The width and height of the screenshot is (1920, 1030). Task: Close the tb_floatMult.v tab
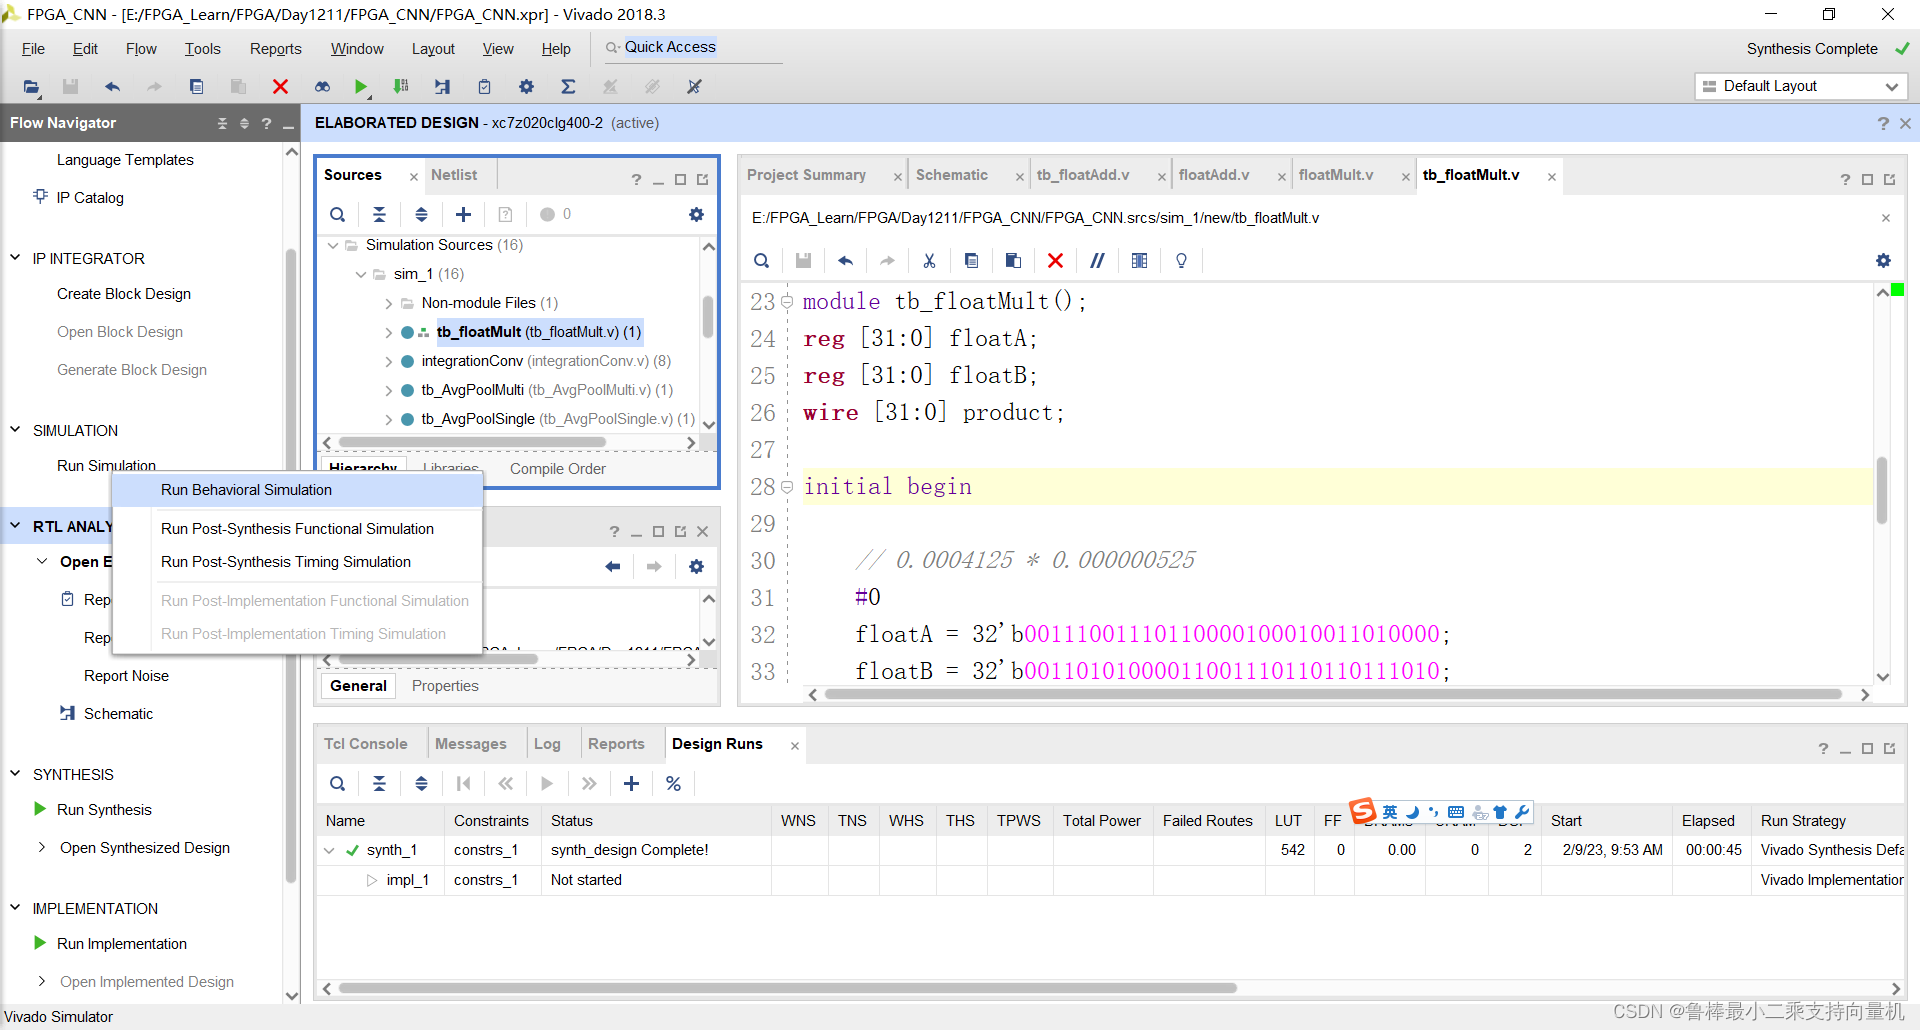pyautogui.click(x=1551, y=177)
